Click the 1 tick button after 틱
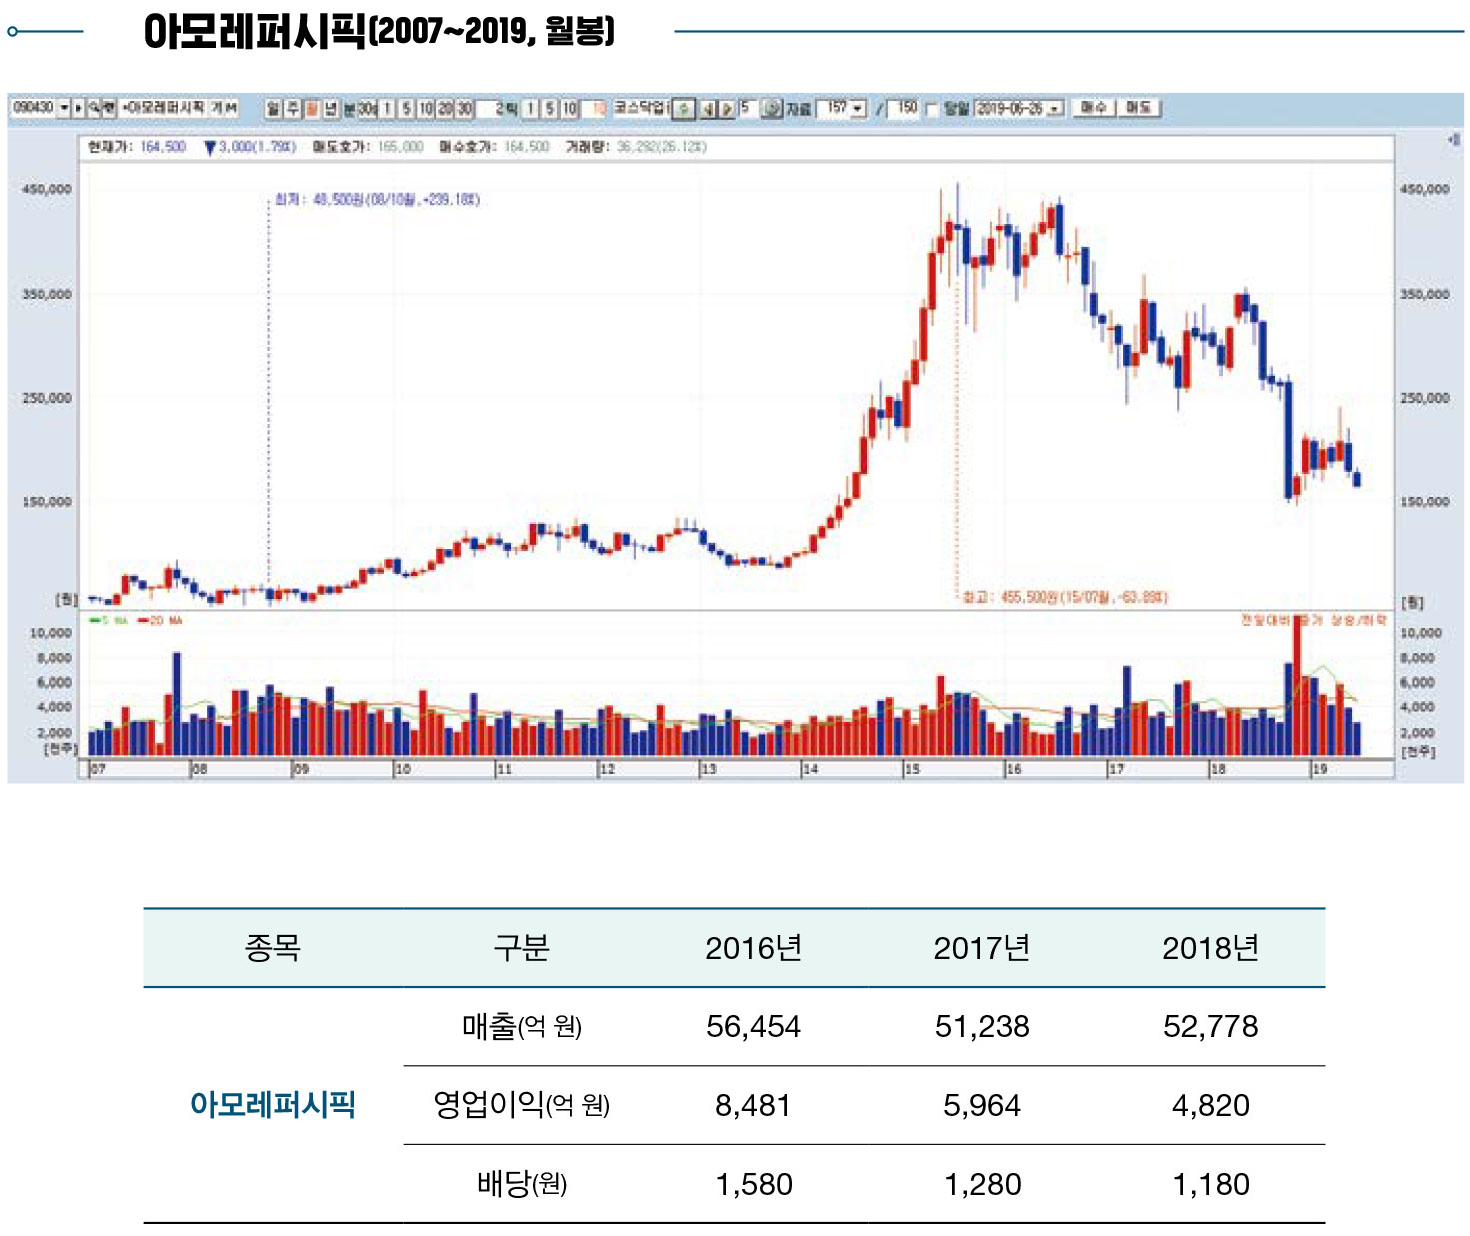Screen dimensions: 1470x1236 click(531, 108)
